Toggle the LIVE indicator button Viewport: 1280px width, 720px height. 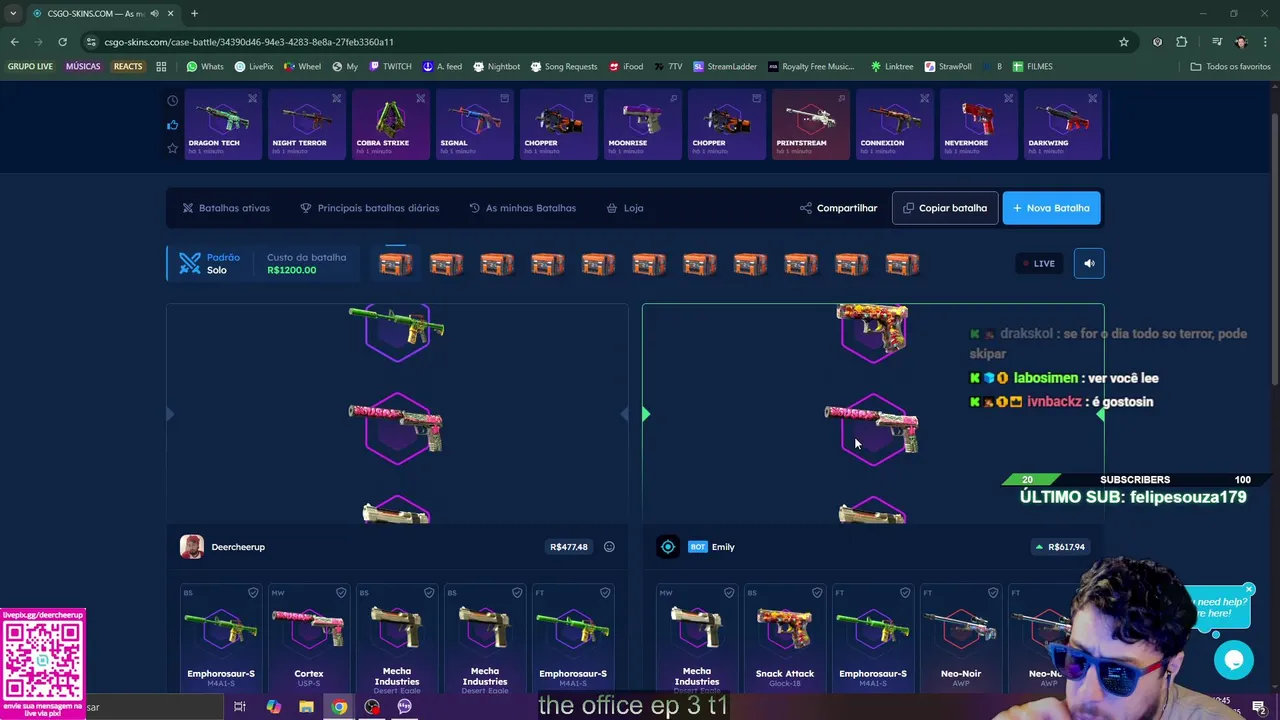[x=1038, y=263]
